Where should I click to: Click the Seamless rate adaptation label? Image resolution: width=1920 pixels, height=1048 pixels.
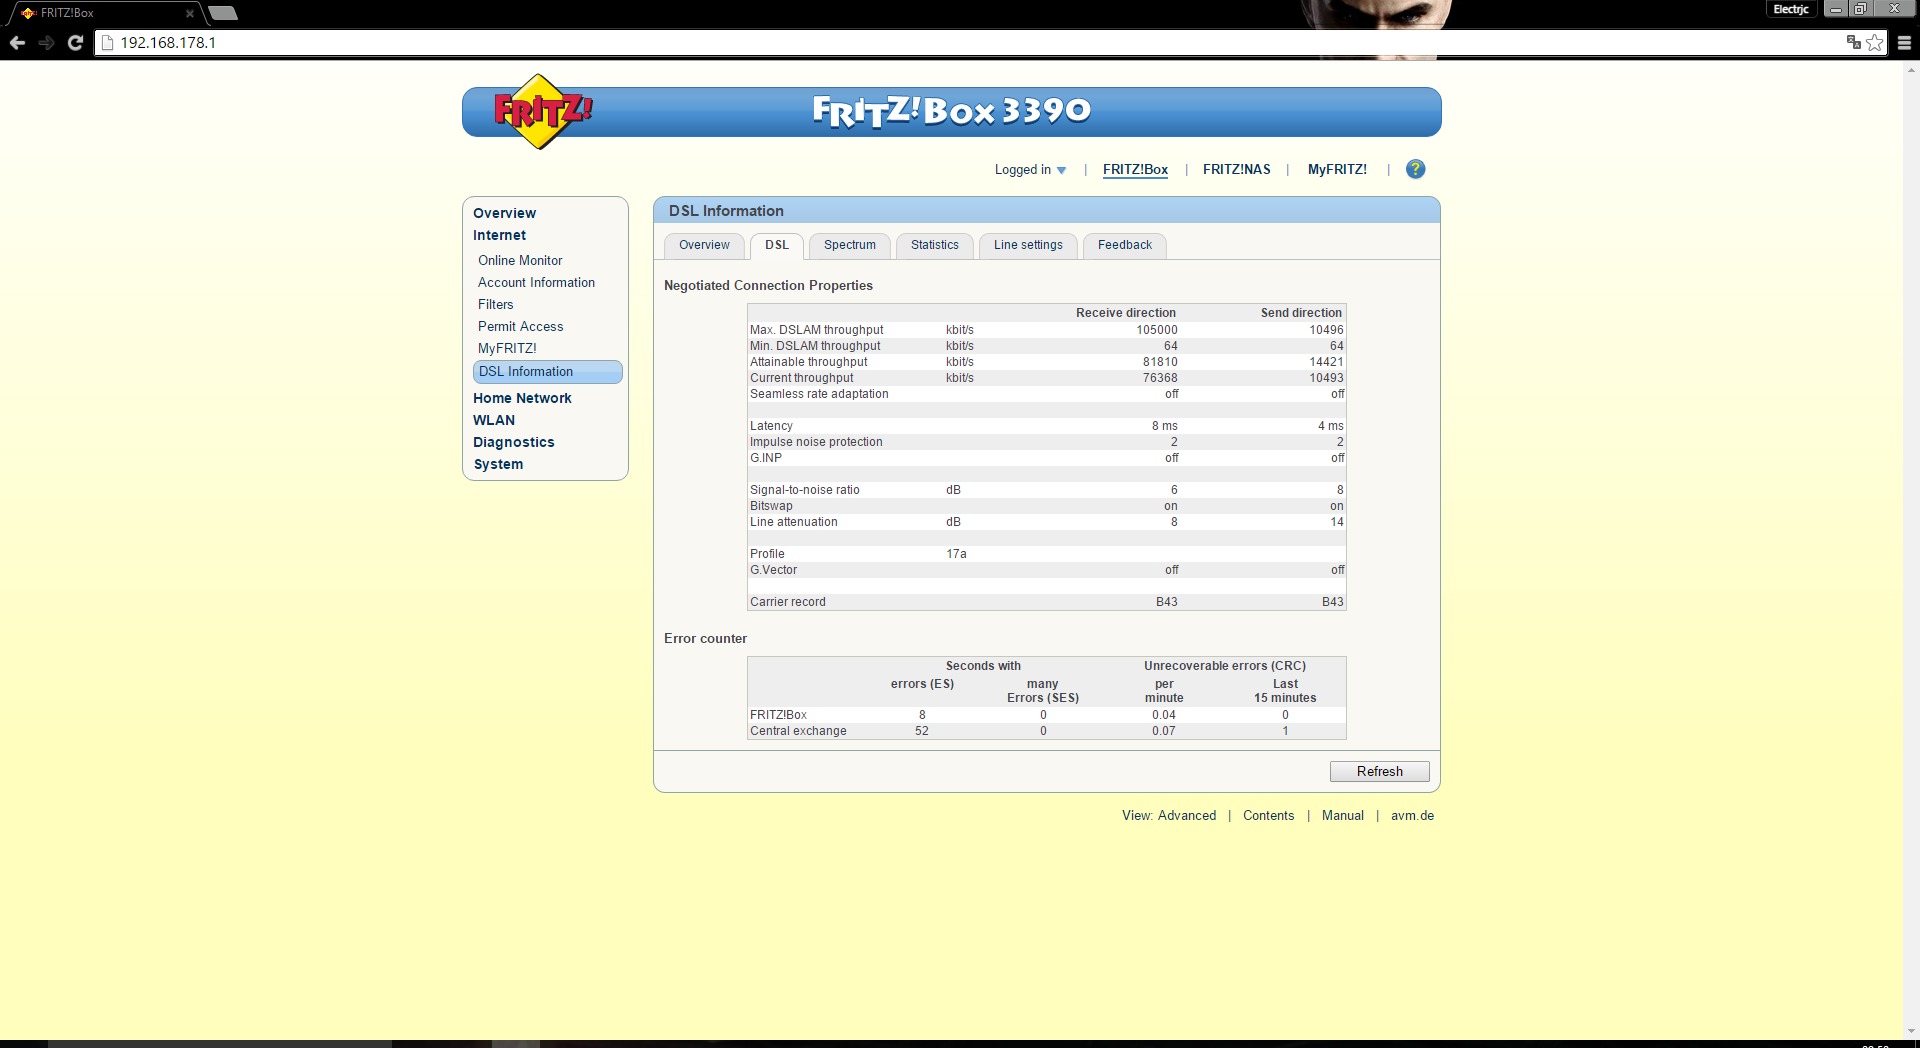coord(819,394)
